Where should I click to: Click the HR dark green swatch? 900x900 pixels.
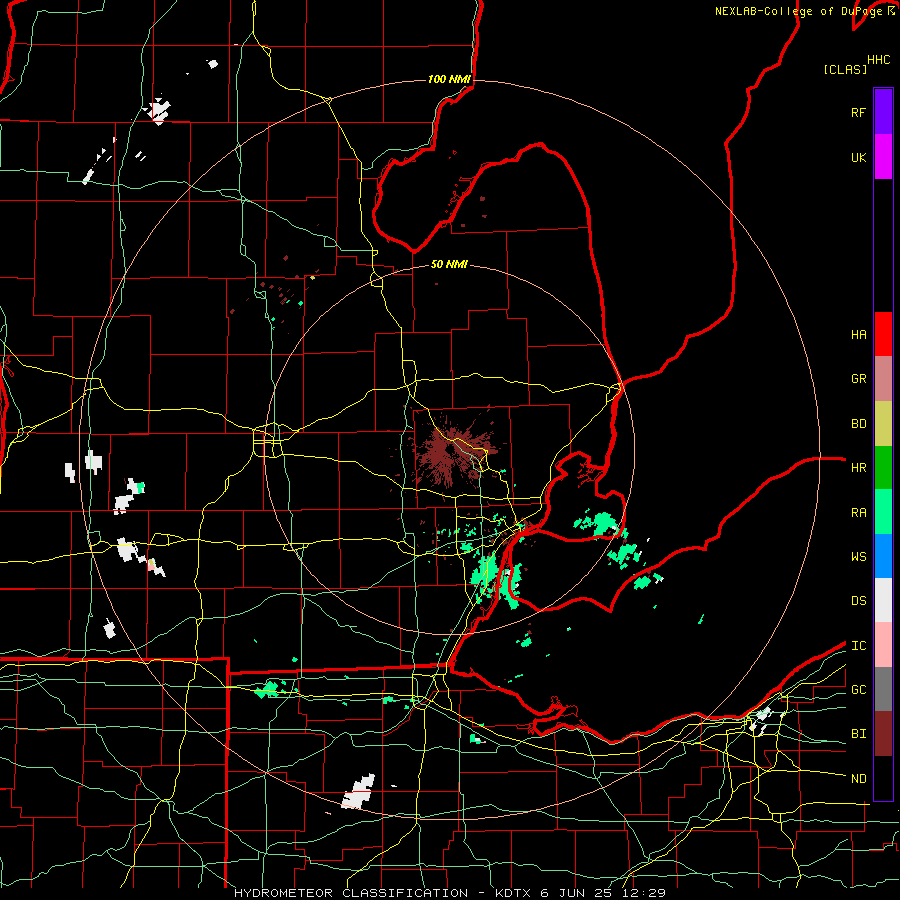[x=883, y=468]
